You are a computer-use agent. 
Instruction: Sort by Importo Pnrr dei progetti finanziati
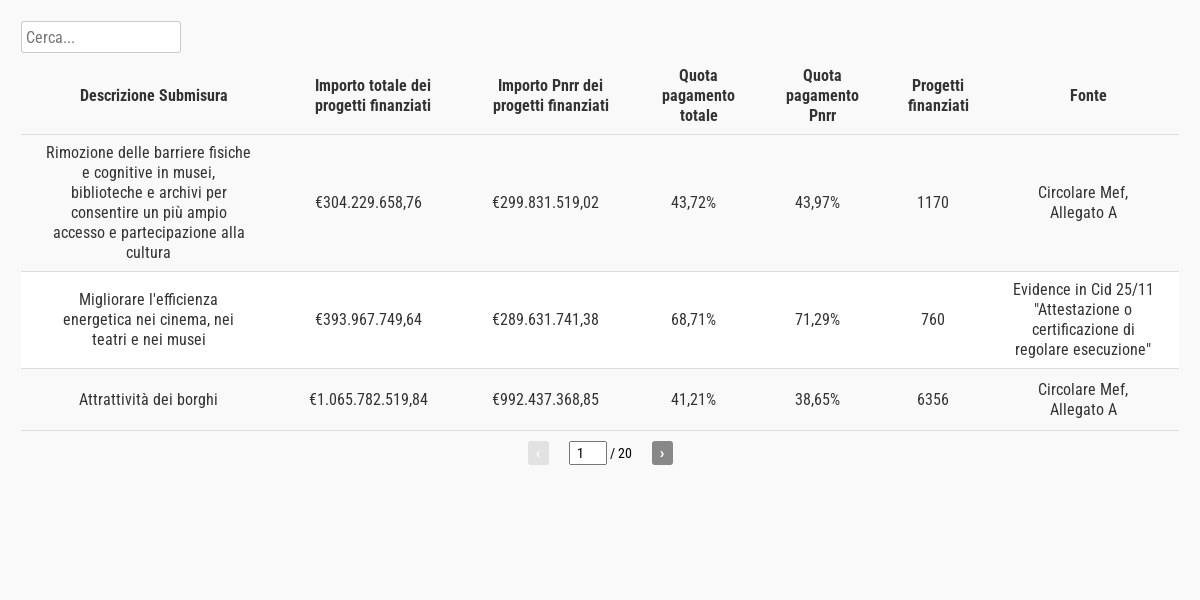(x=550, y=96)
